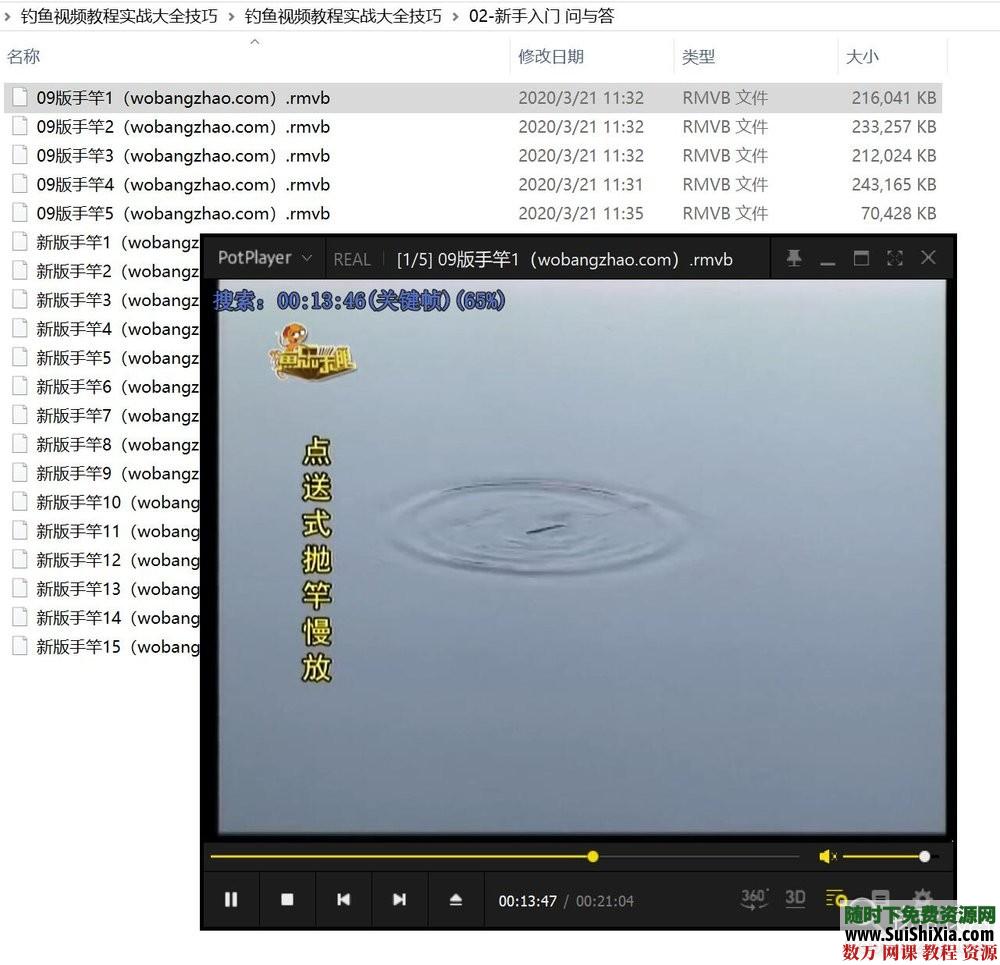Toggle fullscreen from the title bar
This screenshot has height=965, width=1000.
tap(895, 258)
